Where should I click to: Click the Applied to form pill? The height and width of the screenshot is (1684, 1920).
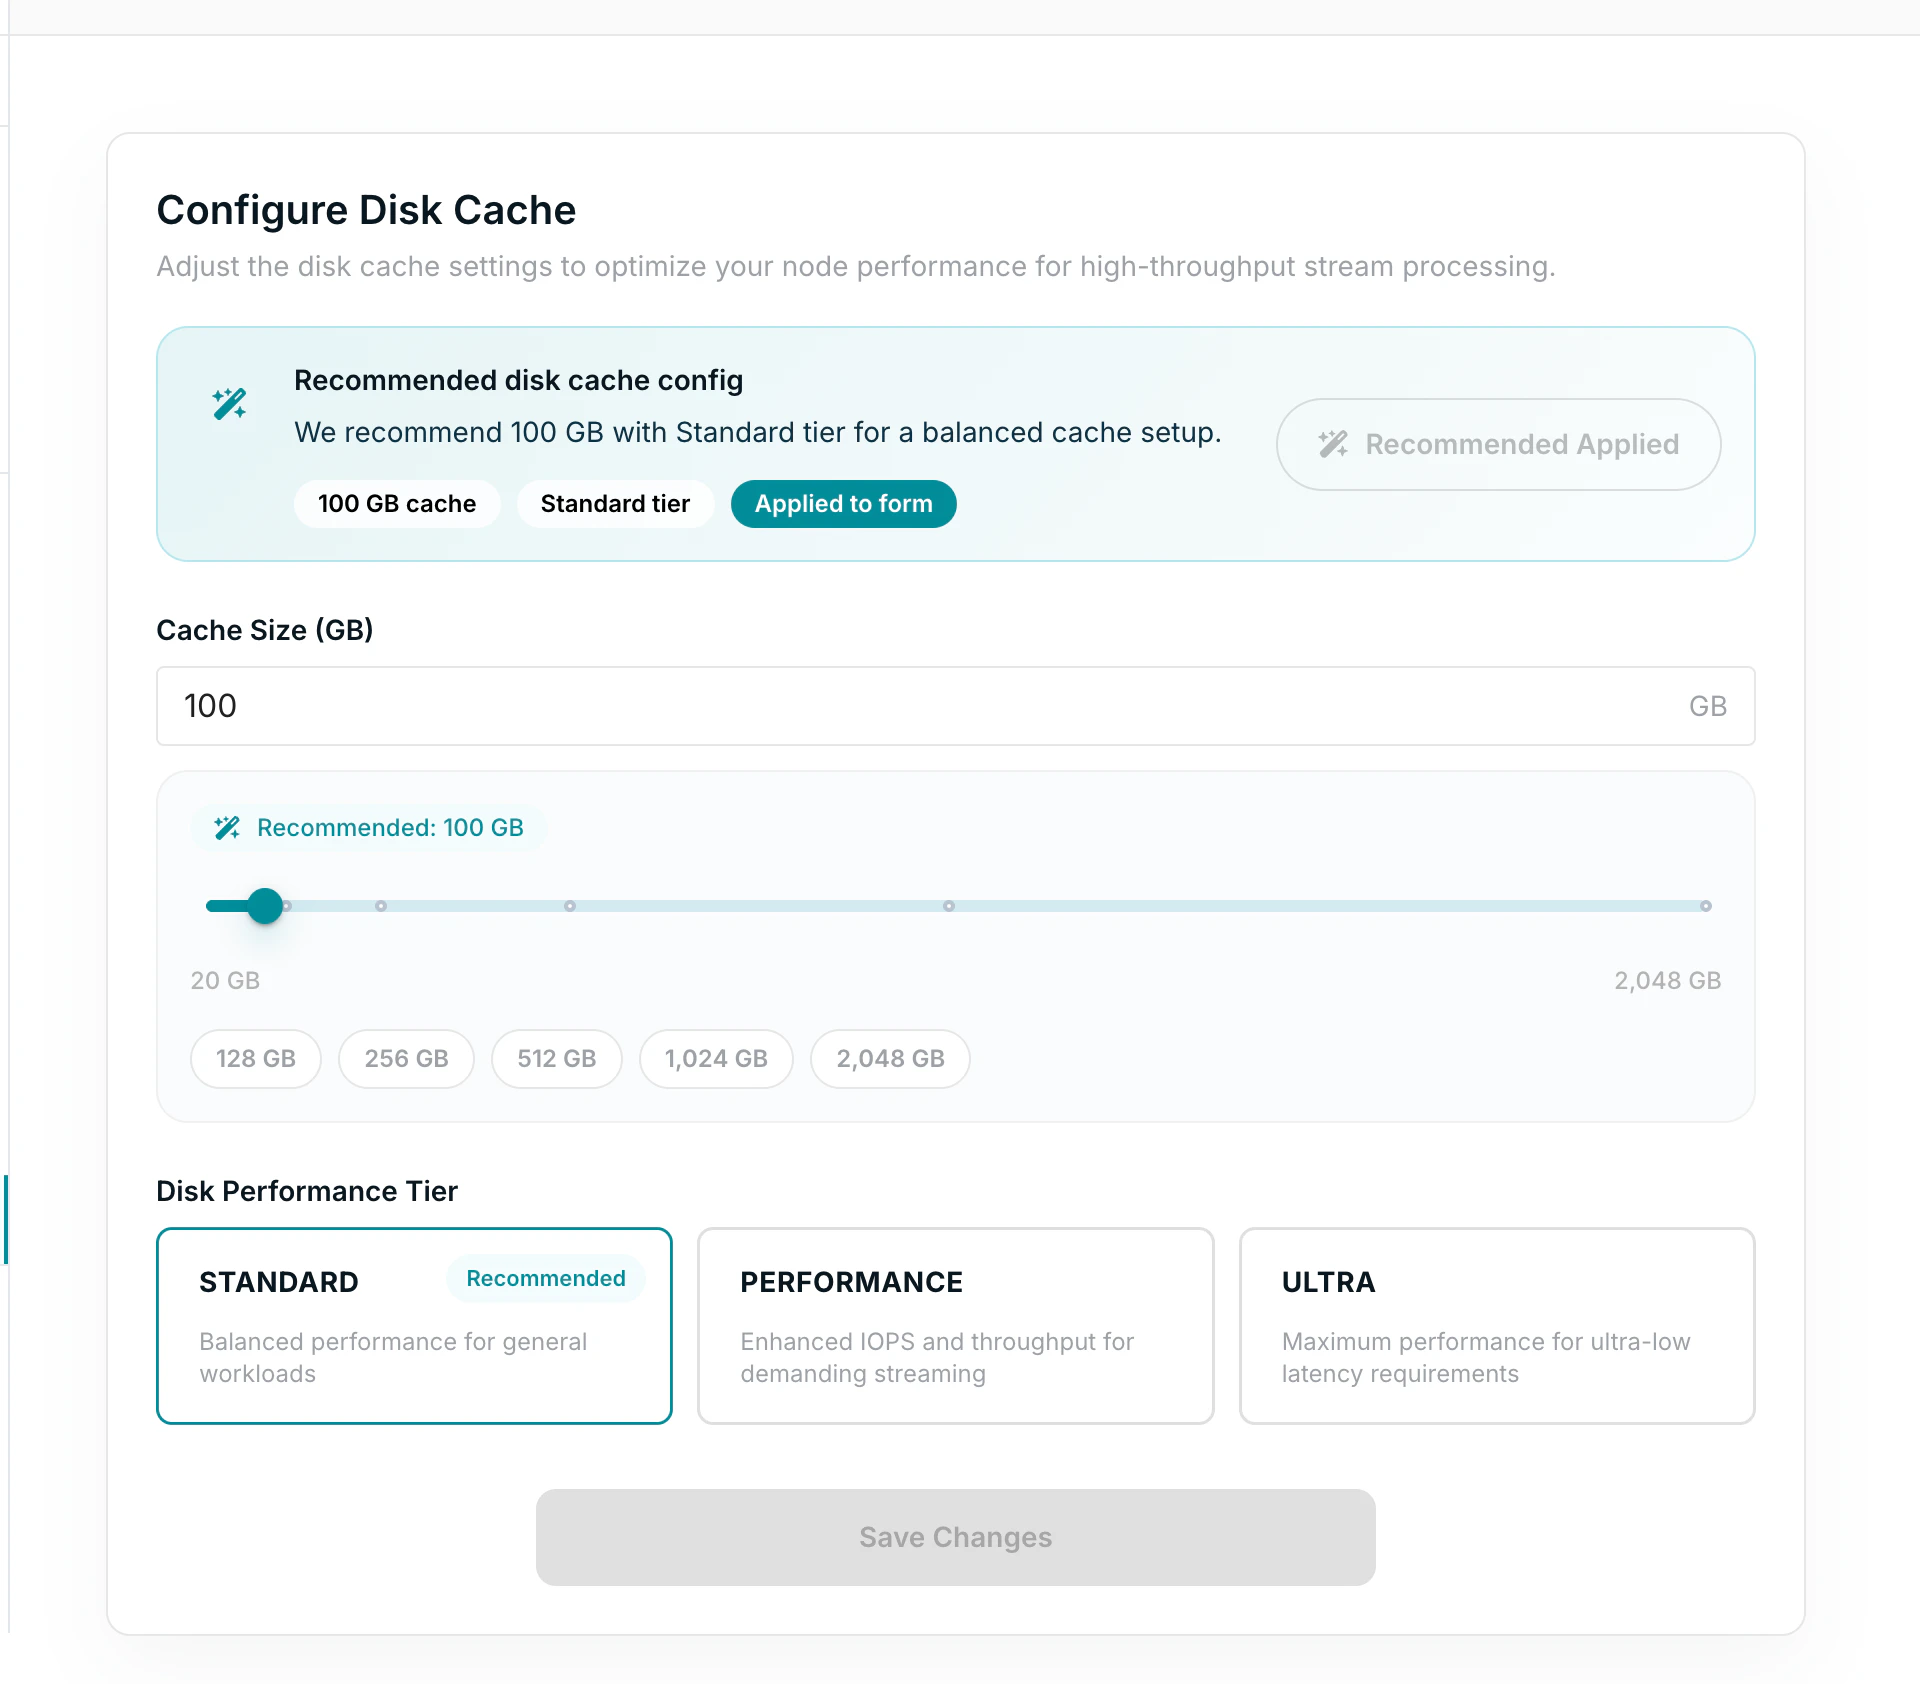tap(843, 504)
